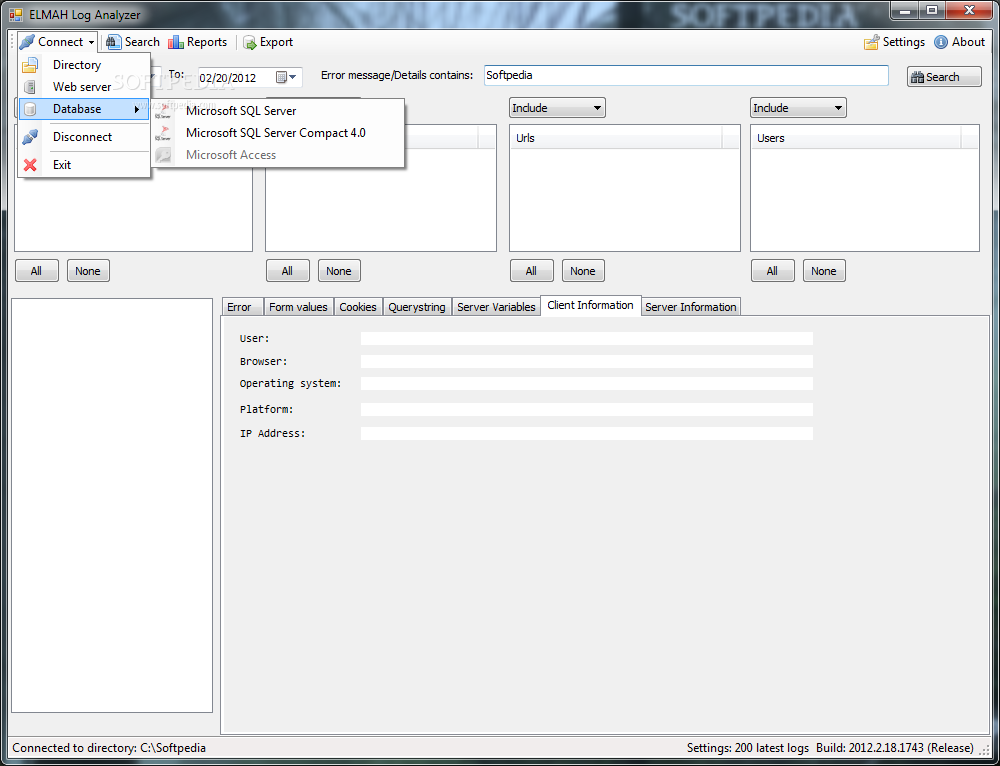Click the Search binoculars icon in toolbar
This screenshot has height=766, width=1000.
click(114, 42)
